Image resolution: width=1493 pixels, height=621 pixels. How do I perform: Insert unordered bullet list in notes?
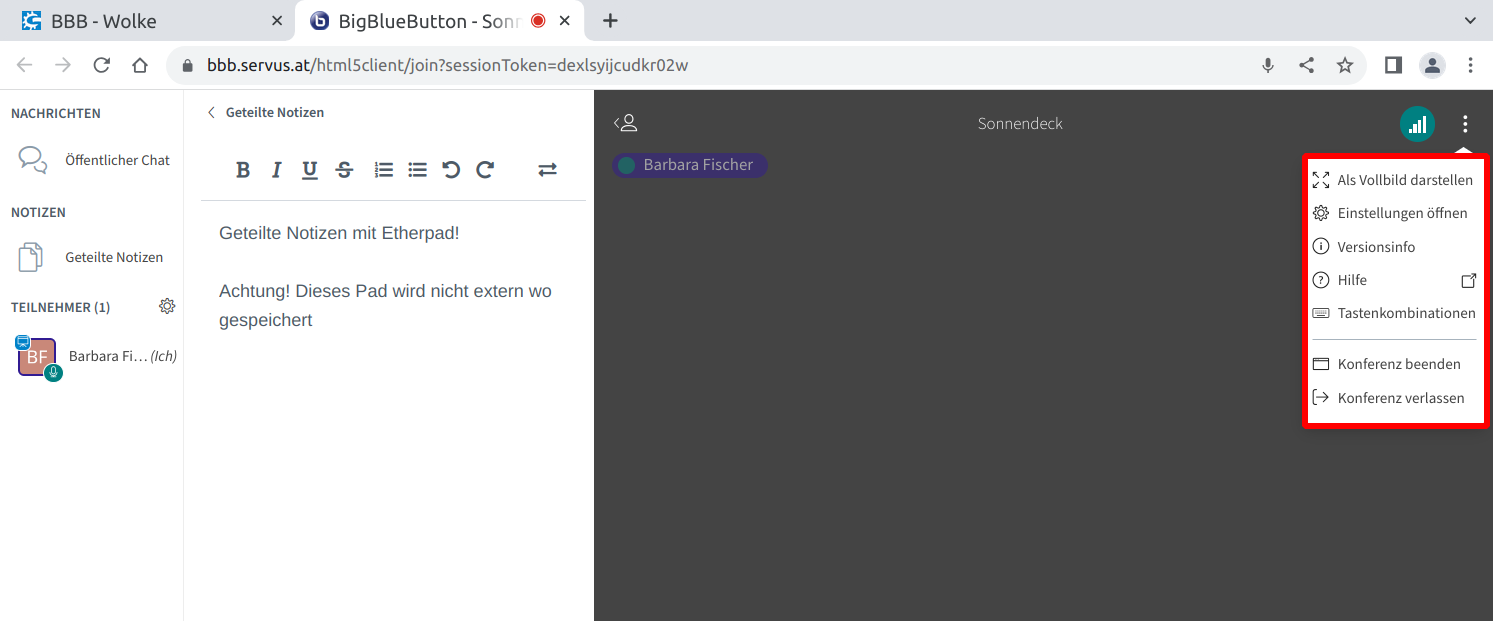pyautogui.click(x=418, y=170)
